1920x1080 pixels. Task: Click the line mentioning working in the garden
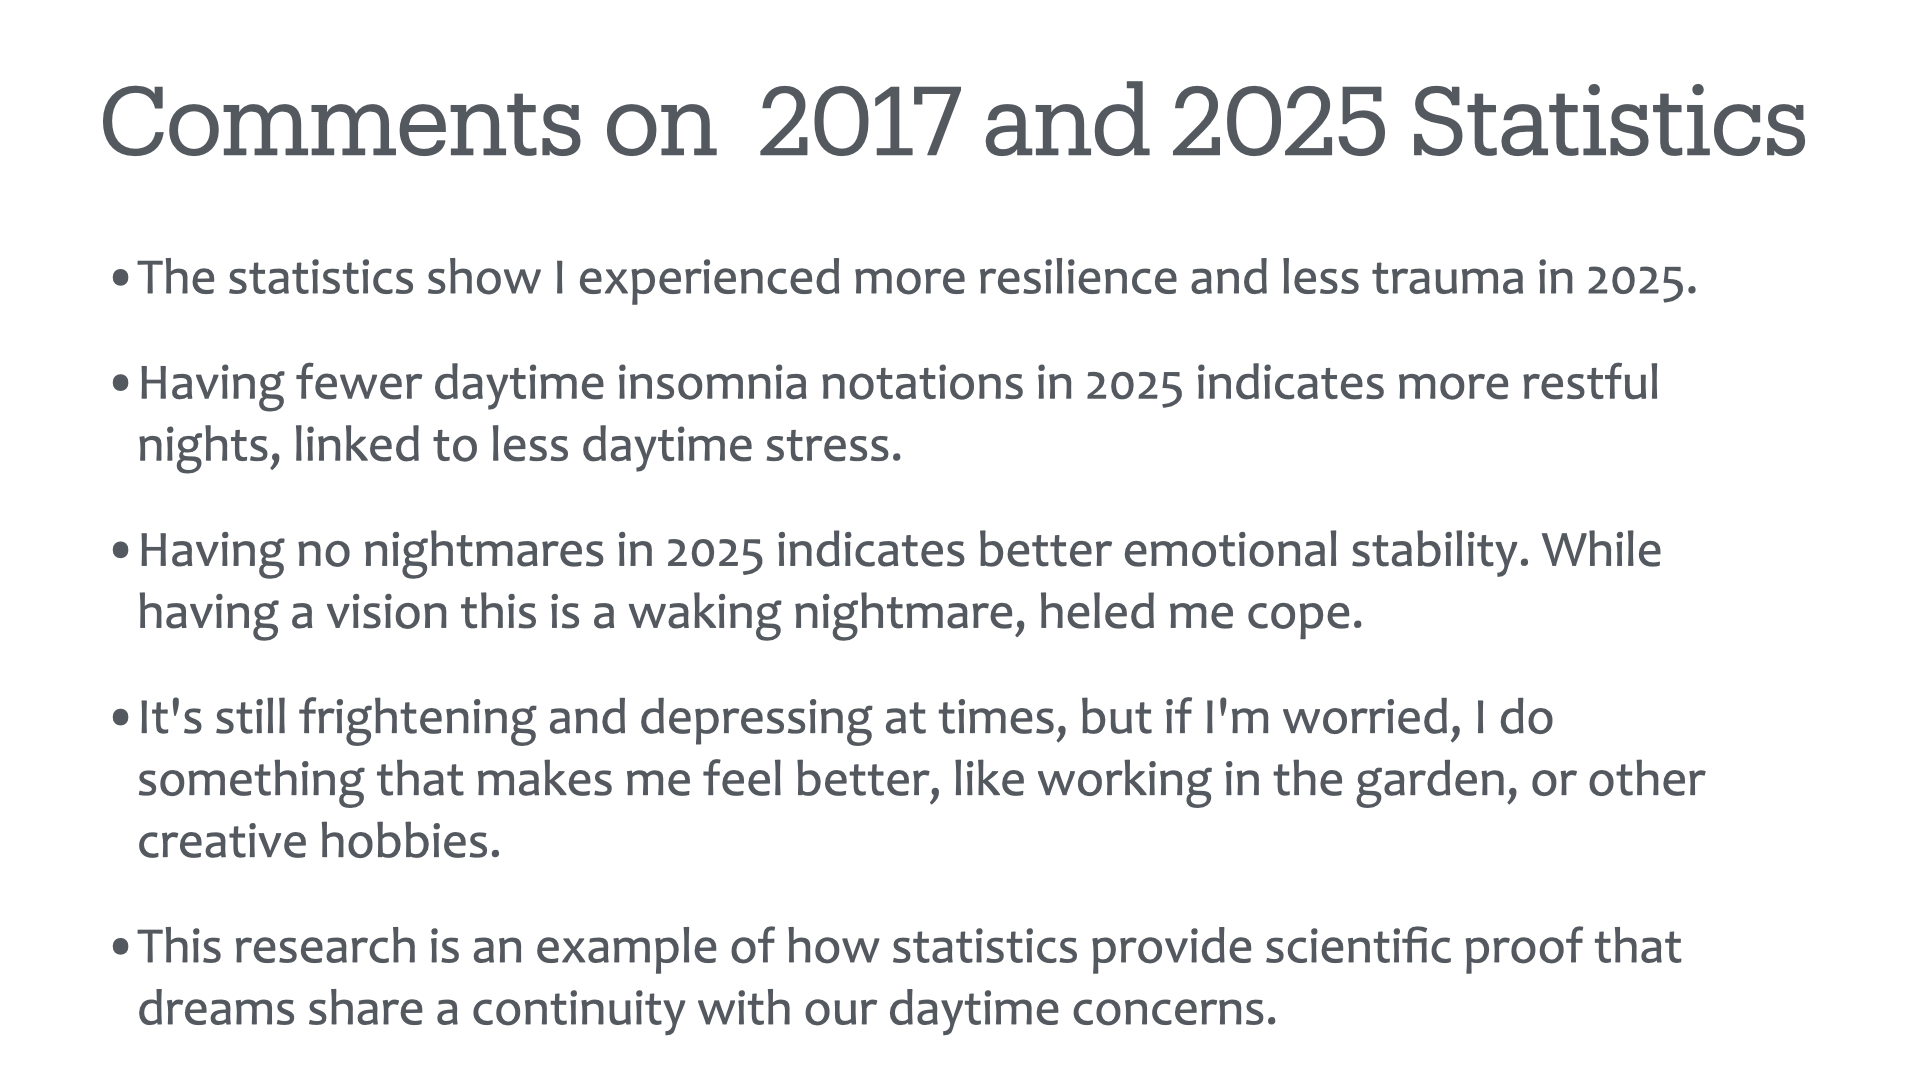[921, 779]
